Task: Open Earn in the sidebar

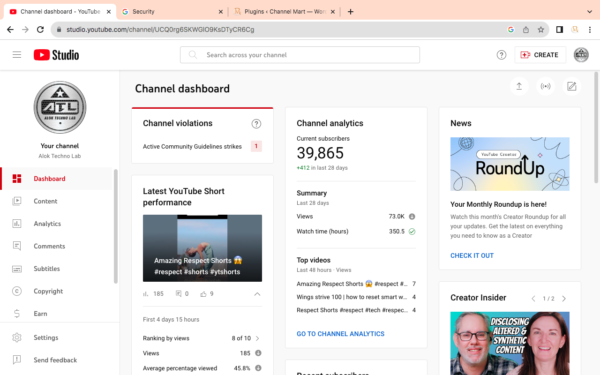Action: coord(57,314)
